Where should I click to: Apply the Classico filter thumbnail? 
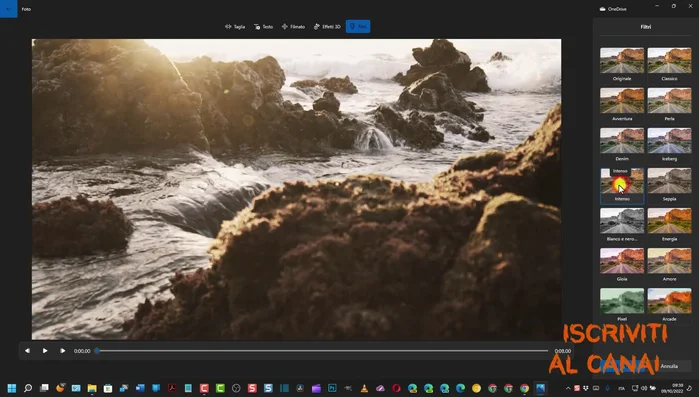pyautogui.click(x=669, y=61)
